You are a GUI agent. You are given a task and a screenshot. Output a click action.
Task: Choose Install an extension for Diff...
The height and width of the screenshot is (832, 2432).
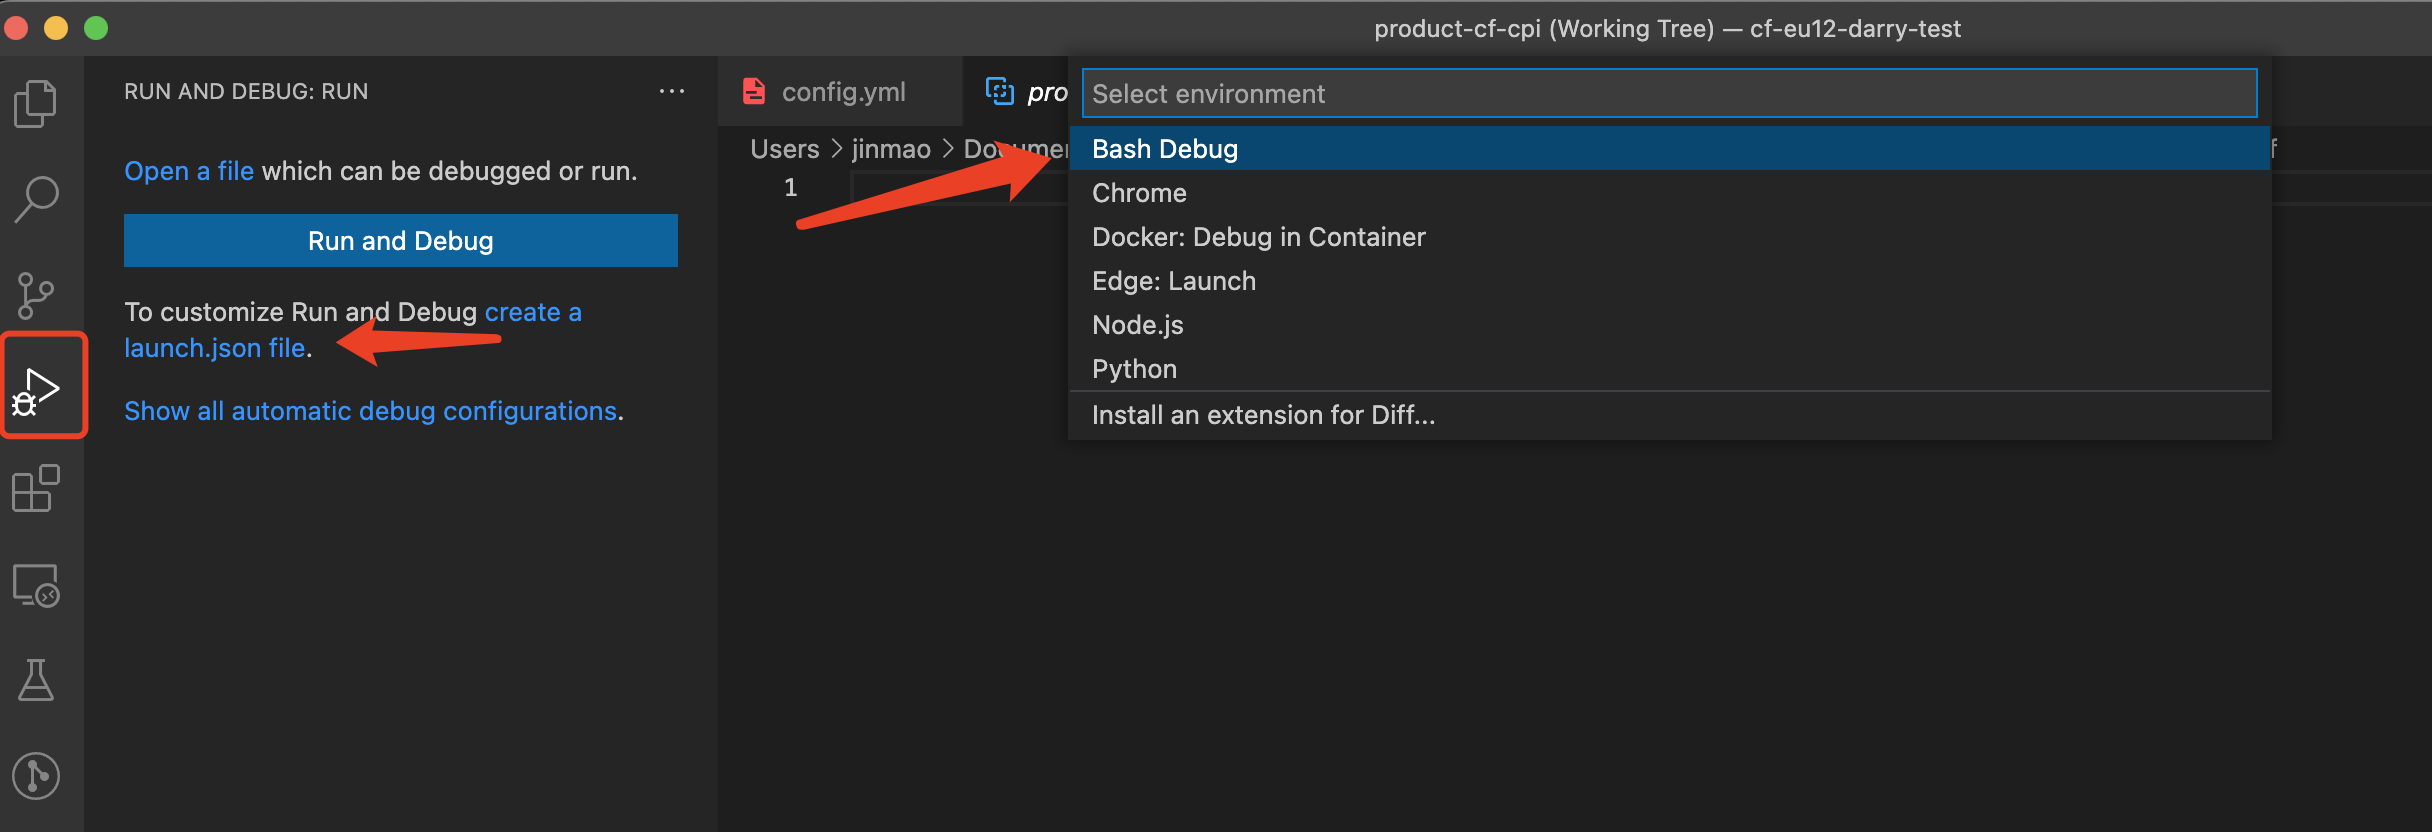[1263, 415]
